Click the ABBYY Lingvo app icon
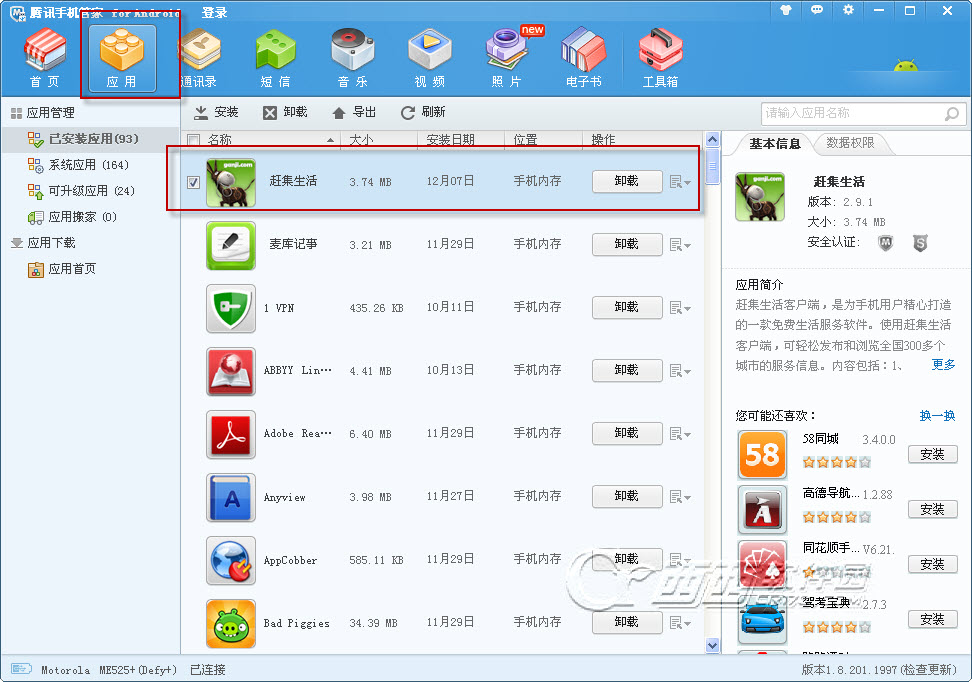Image resolution: width=972 pixels, height=682 pixels. [231, 371]
